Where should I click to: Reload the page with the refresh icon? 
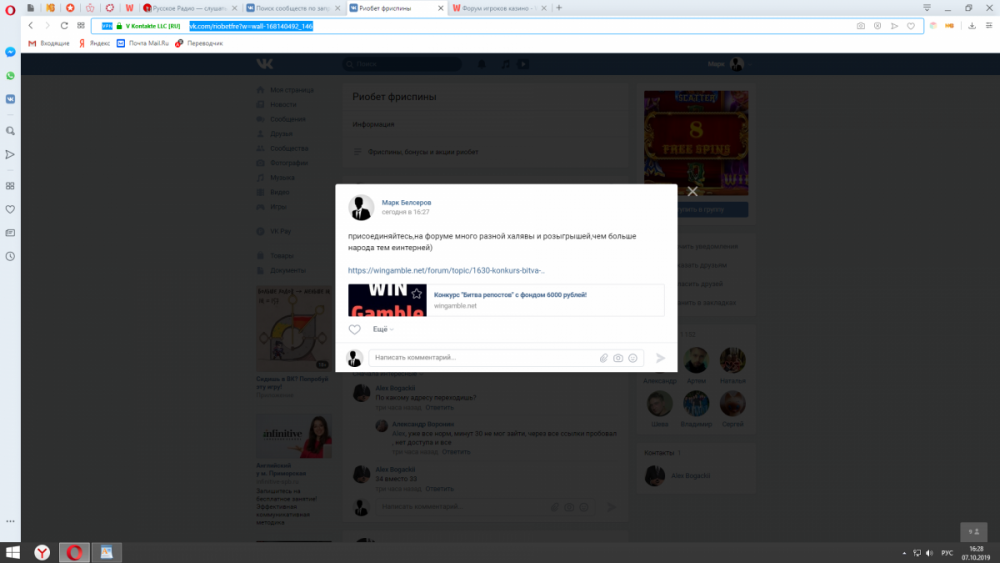65,26
